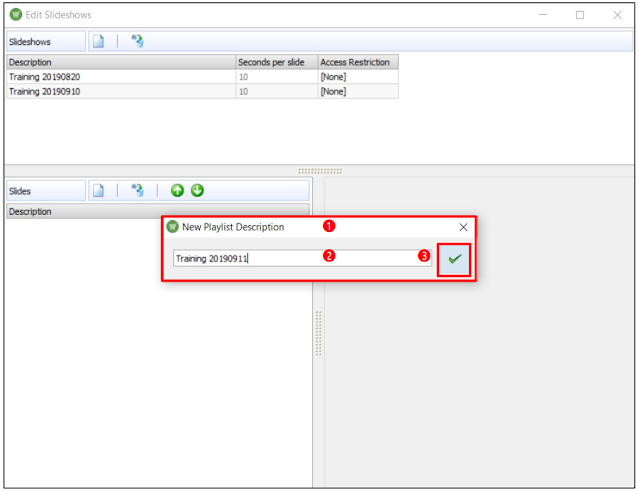
Task: Sort by Access Restriction column
Action: coord(358,62)
